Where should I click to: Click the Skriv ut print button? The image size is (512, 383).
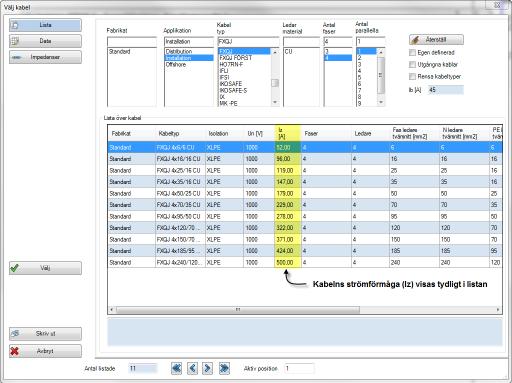[x=45, y=334]
